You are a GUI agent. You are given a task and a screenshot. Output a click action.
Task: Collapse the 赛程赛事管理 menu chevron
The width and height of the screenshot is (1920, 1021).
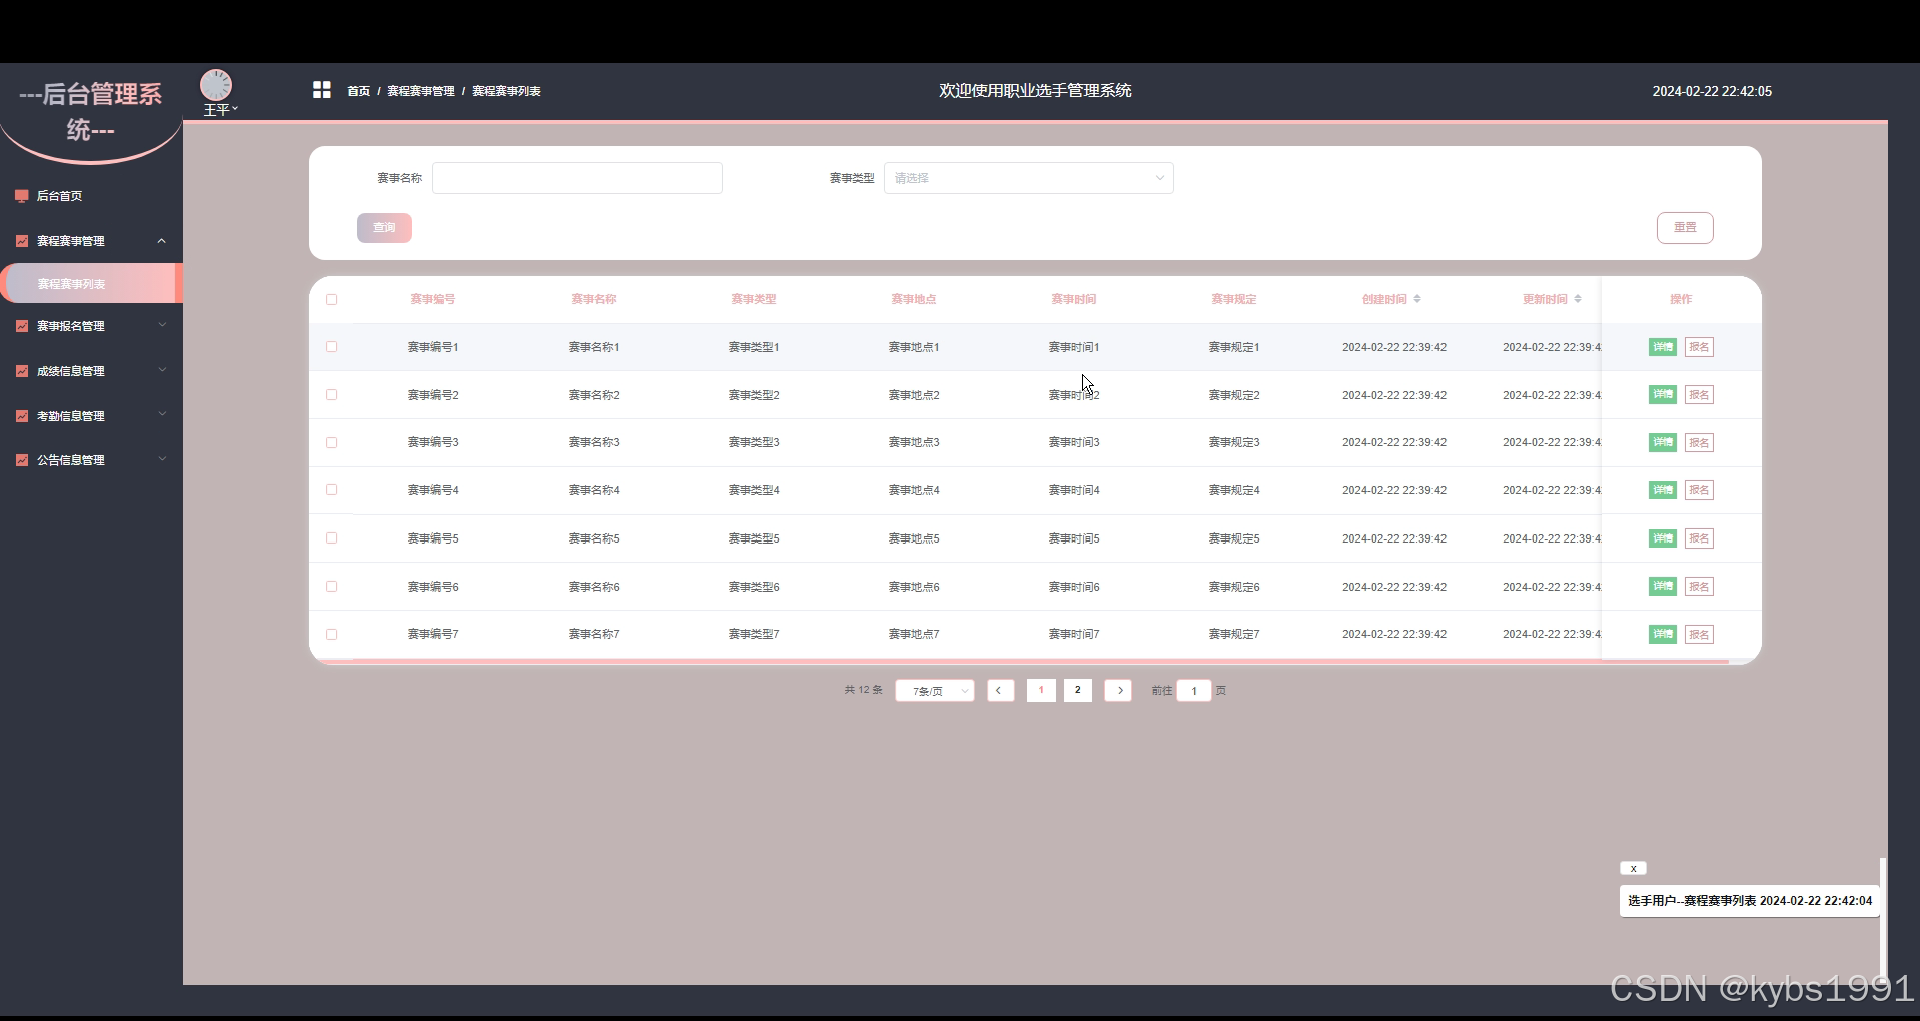162,241
